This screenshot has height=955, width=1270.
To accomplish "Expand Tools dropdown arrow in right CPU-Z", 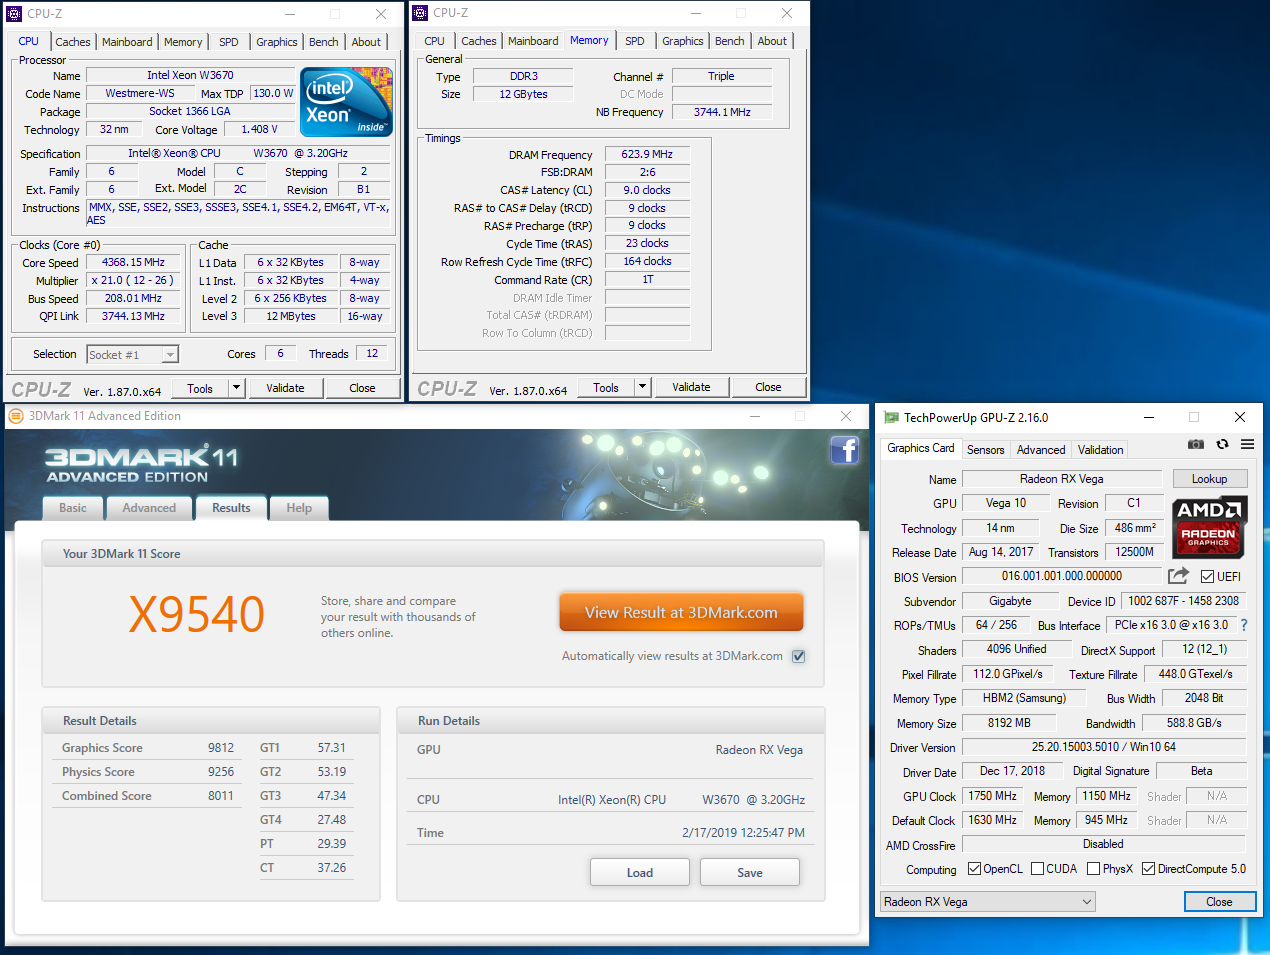I will 642,387.
